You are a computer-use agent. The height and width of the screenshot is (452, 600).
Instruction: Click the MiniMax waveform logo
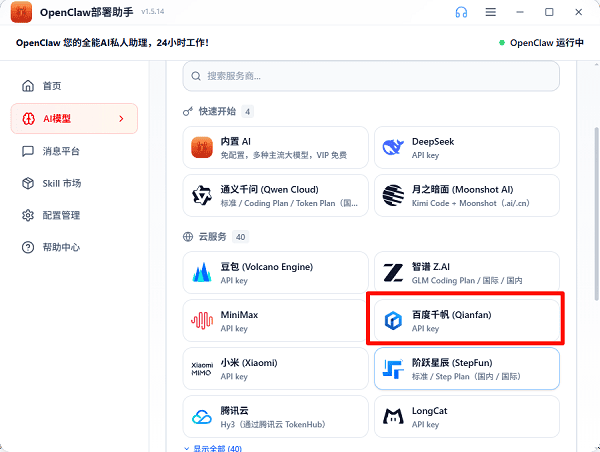coord(202,321)
